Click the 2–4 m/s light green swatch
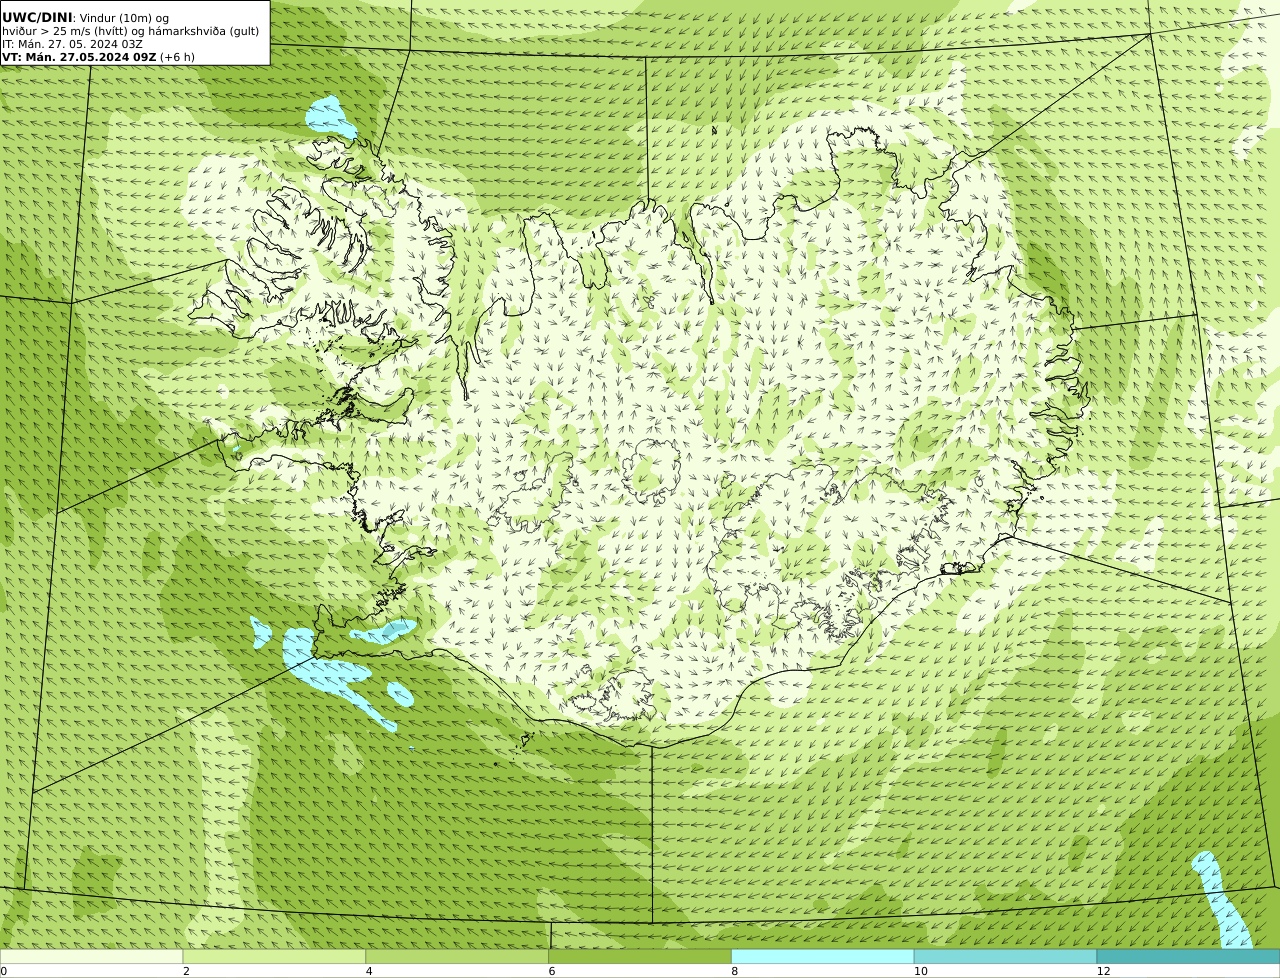1280x978 pixels. 274,956
